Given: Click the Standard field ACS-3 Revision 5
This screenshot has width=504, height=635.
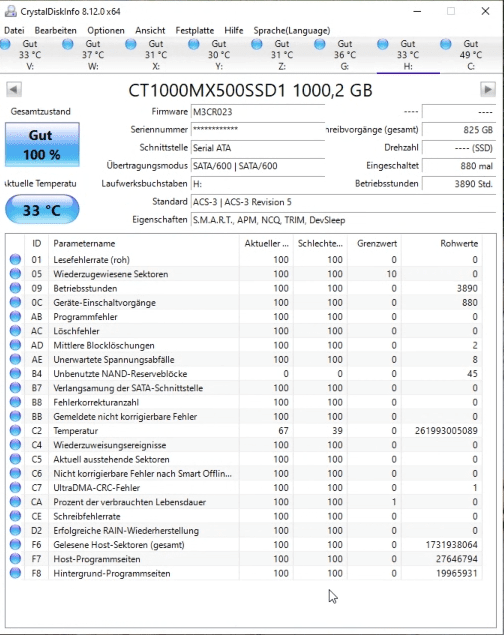Looking at the screenshot, I should click(343, 202).
